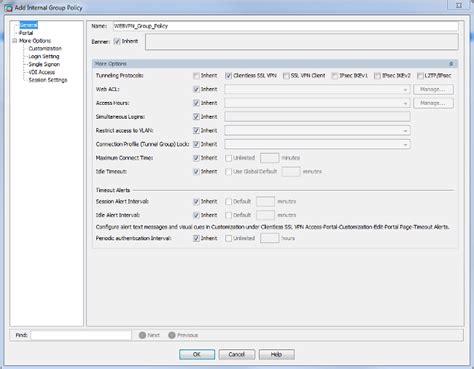Uncheck Simultaneous Logins Inherit checkbox
474x369 pixels.
[x=196, y=117]
